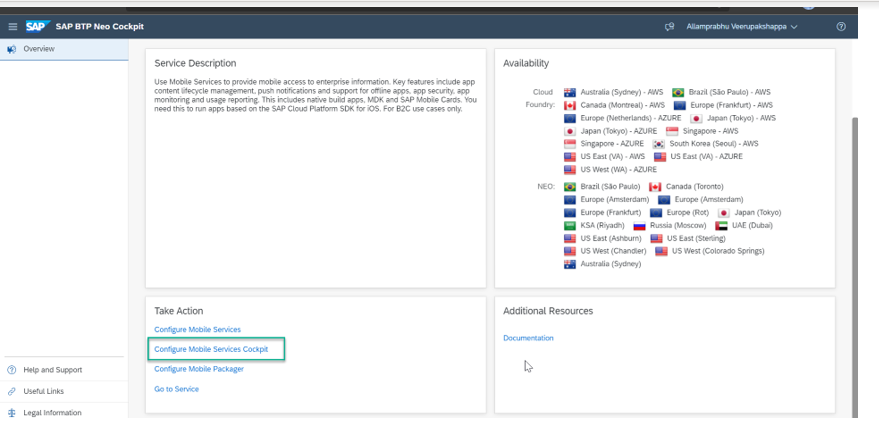Open Useful Links in sidebar

pos(44,391)
